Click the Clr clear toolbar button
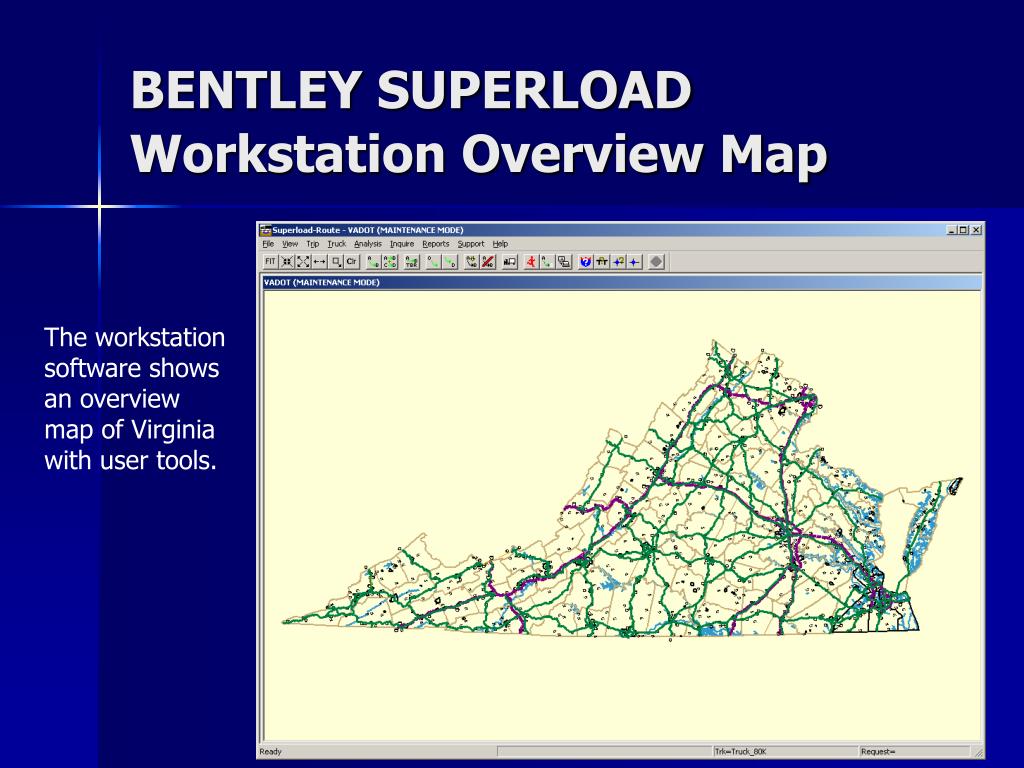This screenshot has width=1024, height=768. [351, 261]
